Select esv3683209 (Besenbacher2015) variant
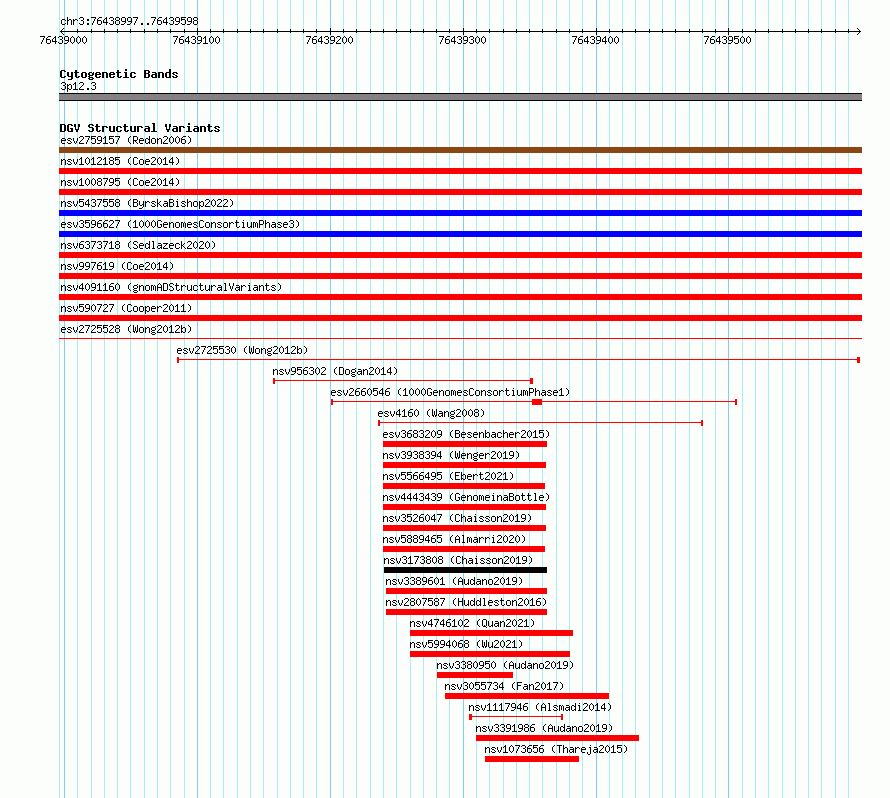This screenshot has width=890, height=798. pyautogui.click(x=466, y=434)
